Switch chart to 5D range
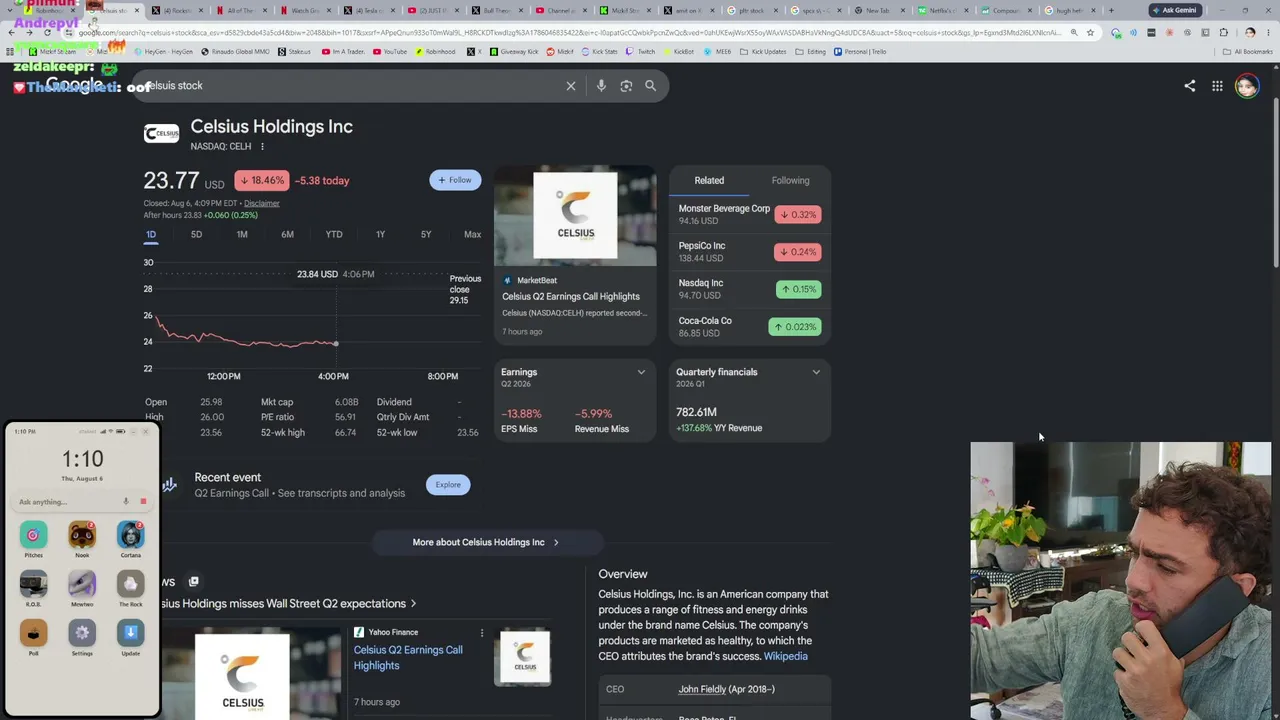The width and height of the screenshot is (1280, 720). click(x=196, y=234)
